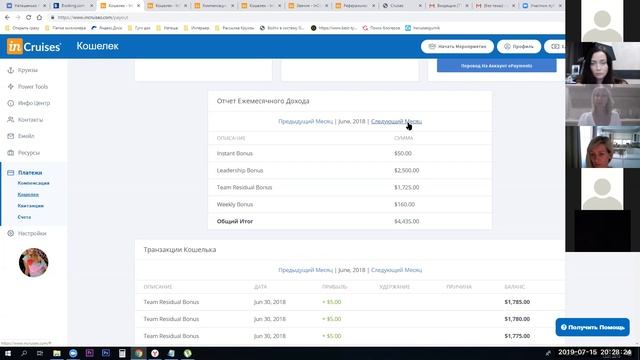Go to browser home page
Viewport: 640px width, 360px height.
coord(39,18)
